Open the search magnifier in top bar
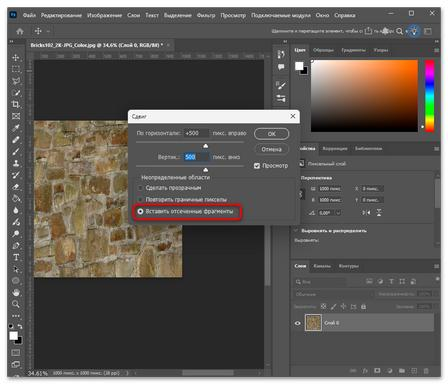This screenshot has height=384, width=448. [399, 31]
